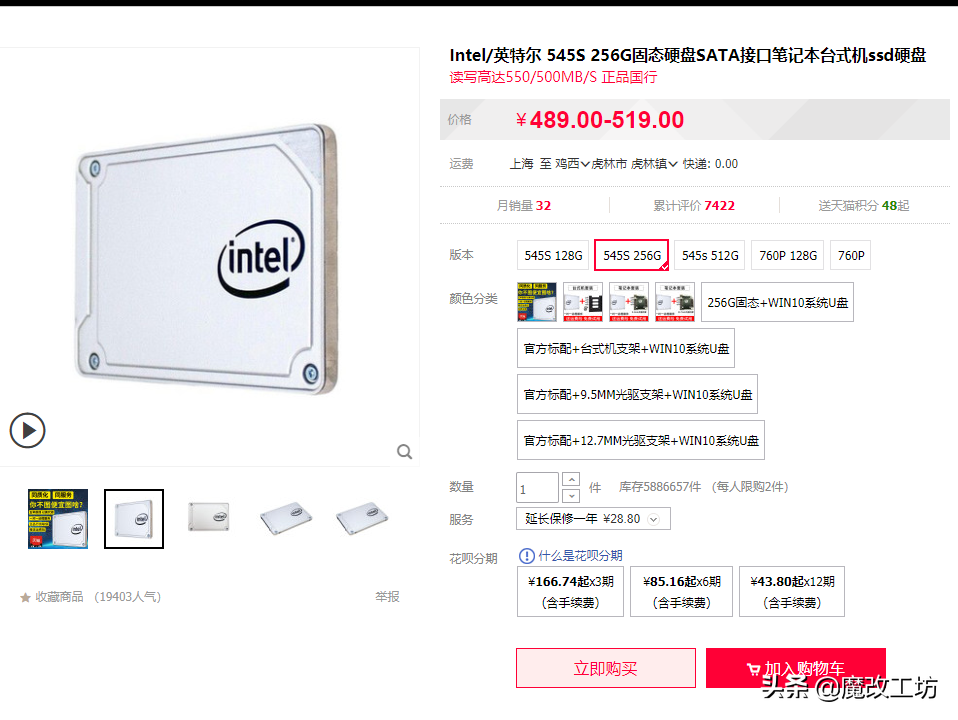Select the 760P 128G version

click(x=788, y=255)
